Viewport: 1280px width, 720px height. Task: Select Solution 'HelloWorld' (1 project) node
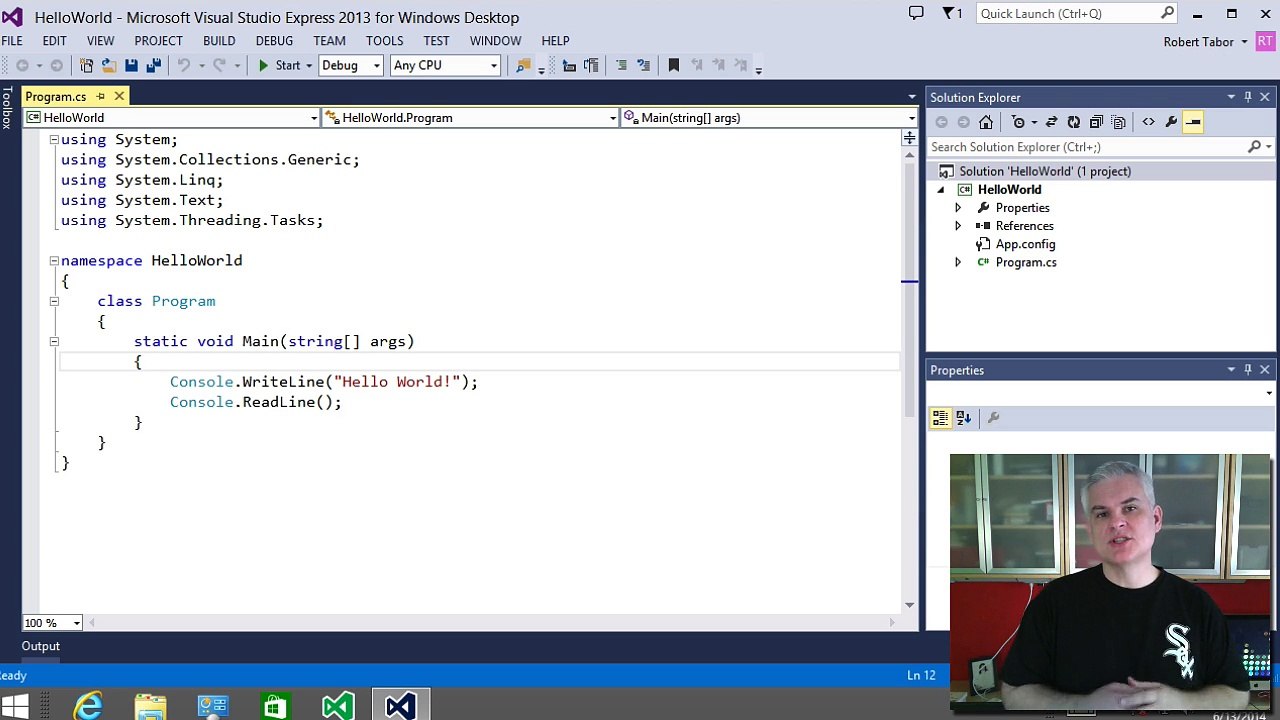(x=1045, y=171)
